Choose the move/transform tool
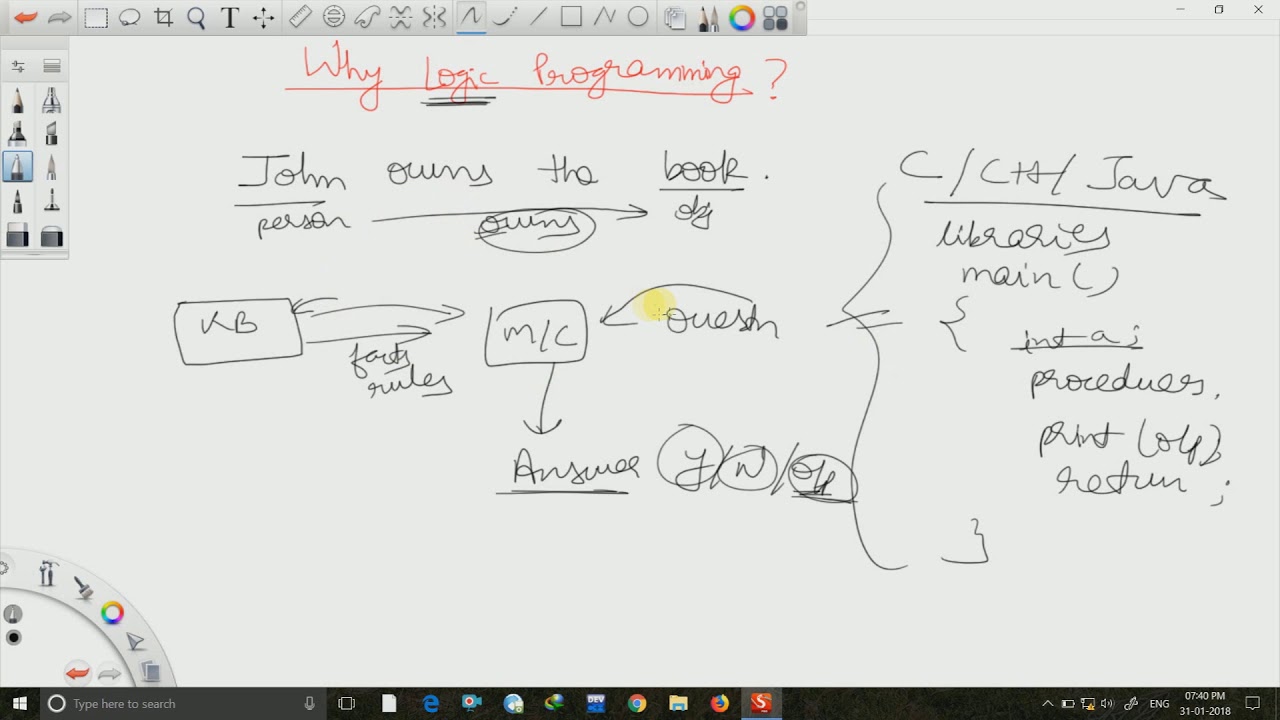1280x720 pixels. [264, 18]
